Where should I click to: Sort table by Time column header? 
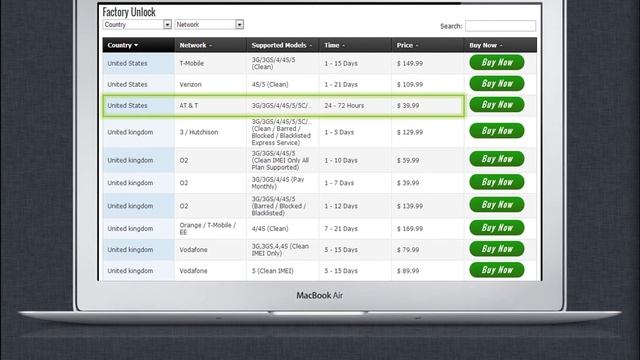click(x=355, y=45)
